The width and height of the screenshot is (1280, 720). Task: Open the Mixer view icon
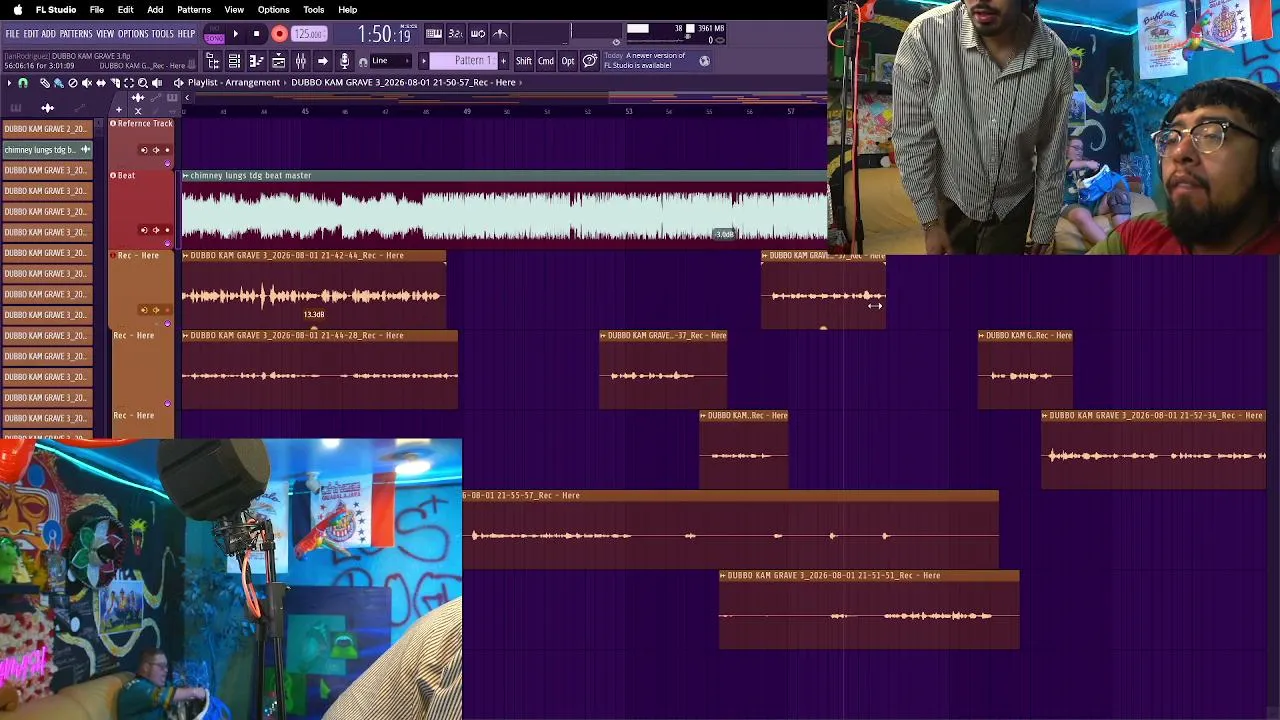[301, 62]
